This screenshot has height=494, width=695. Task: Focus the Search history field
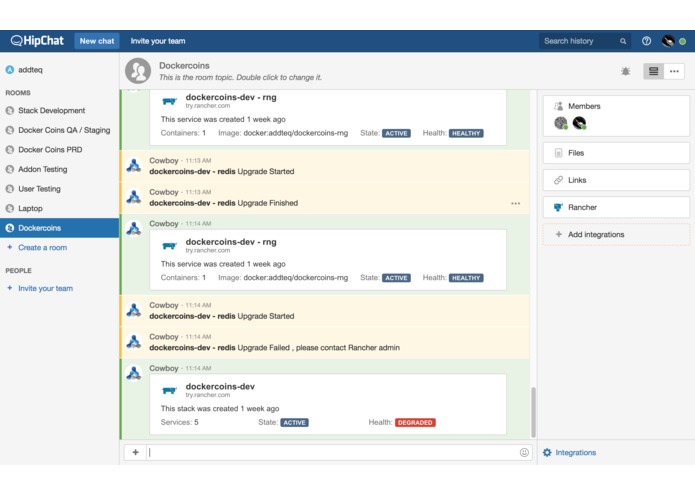pos(585,41)
